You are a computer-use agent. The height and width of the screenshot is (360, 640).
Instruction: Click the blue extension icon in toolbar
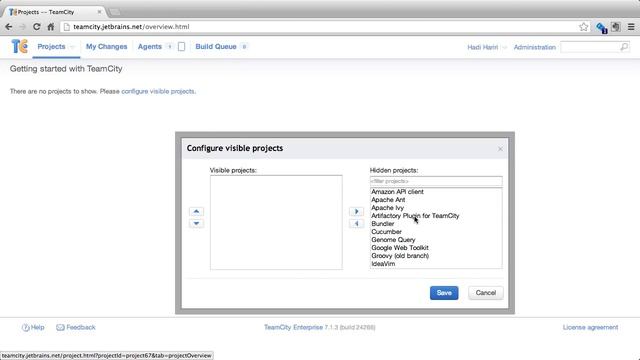[x=601, y=27]
